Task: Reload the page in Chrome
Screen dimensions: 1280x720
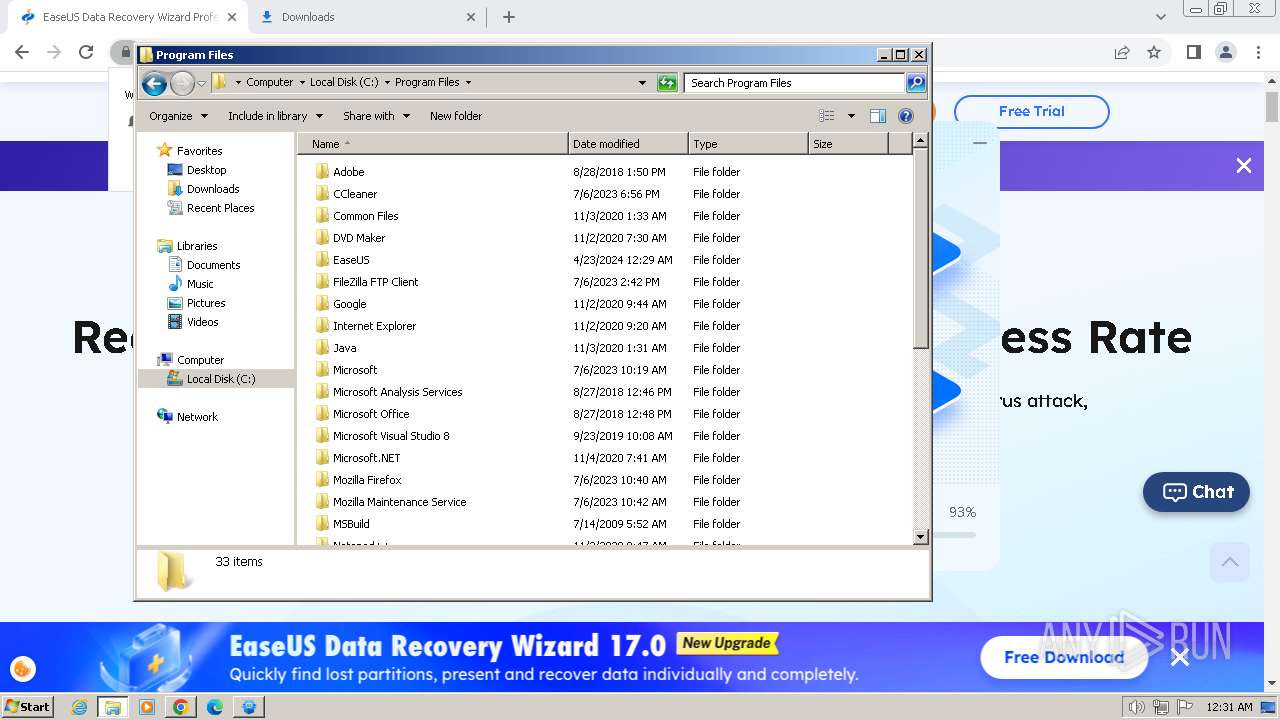Action: click(x=86, y=52)
